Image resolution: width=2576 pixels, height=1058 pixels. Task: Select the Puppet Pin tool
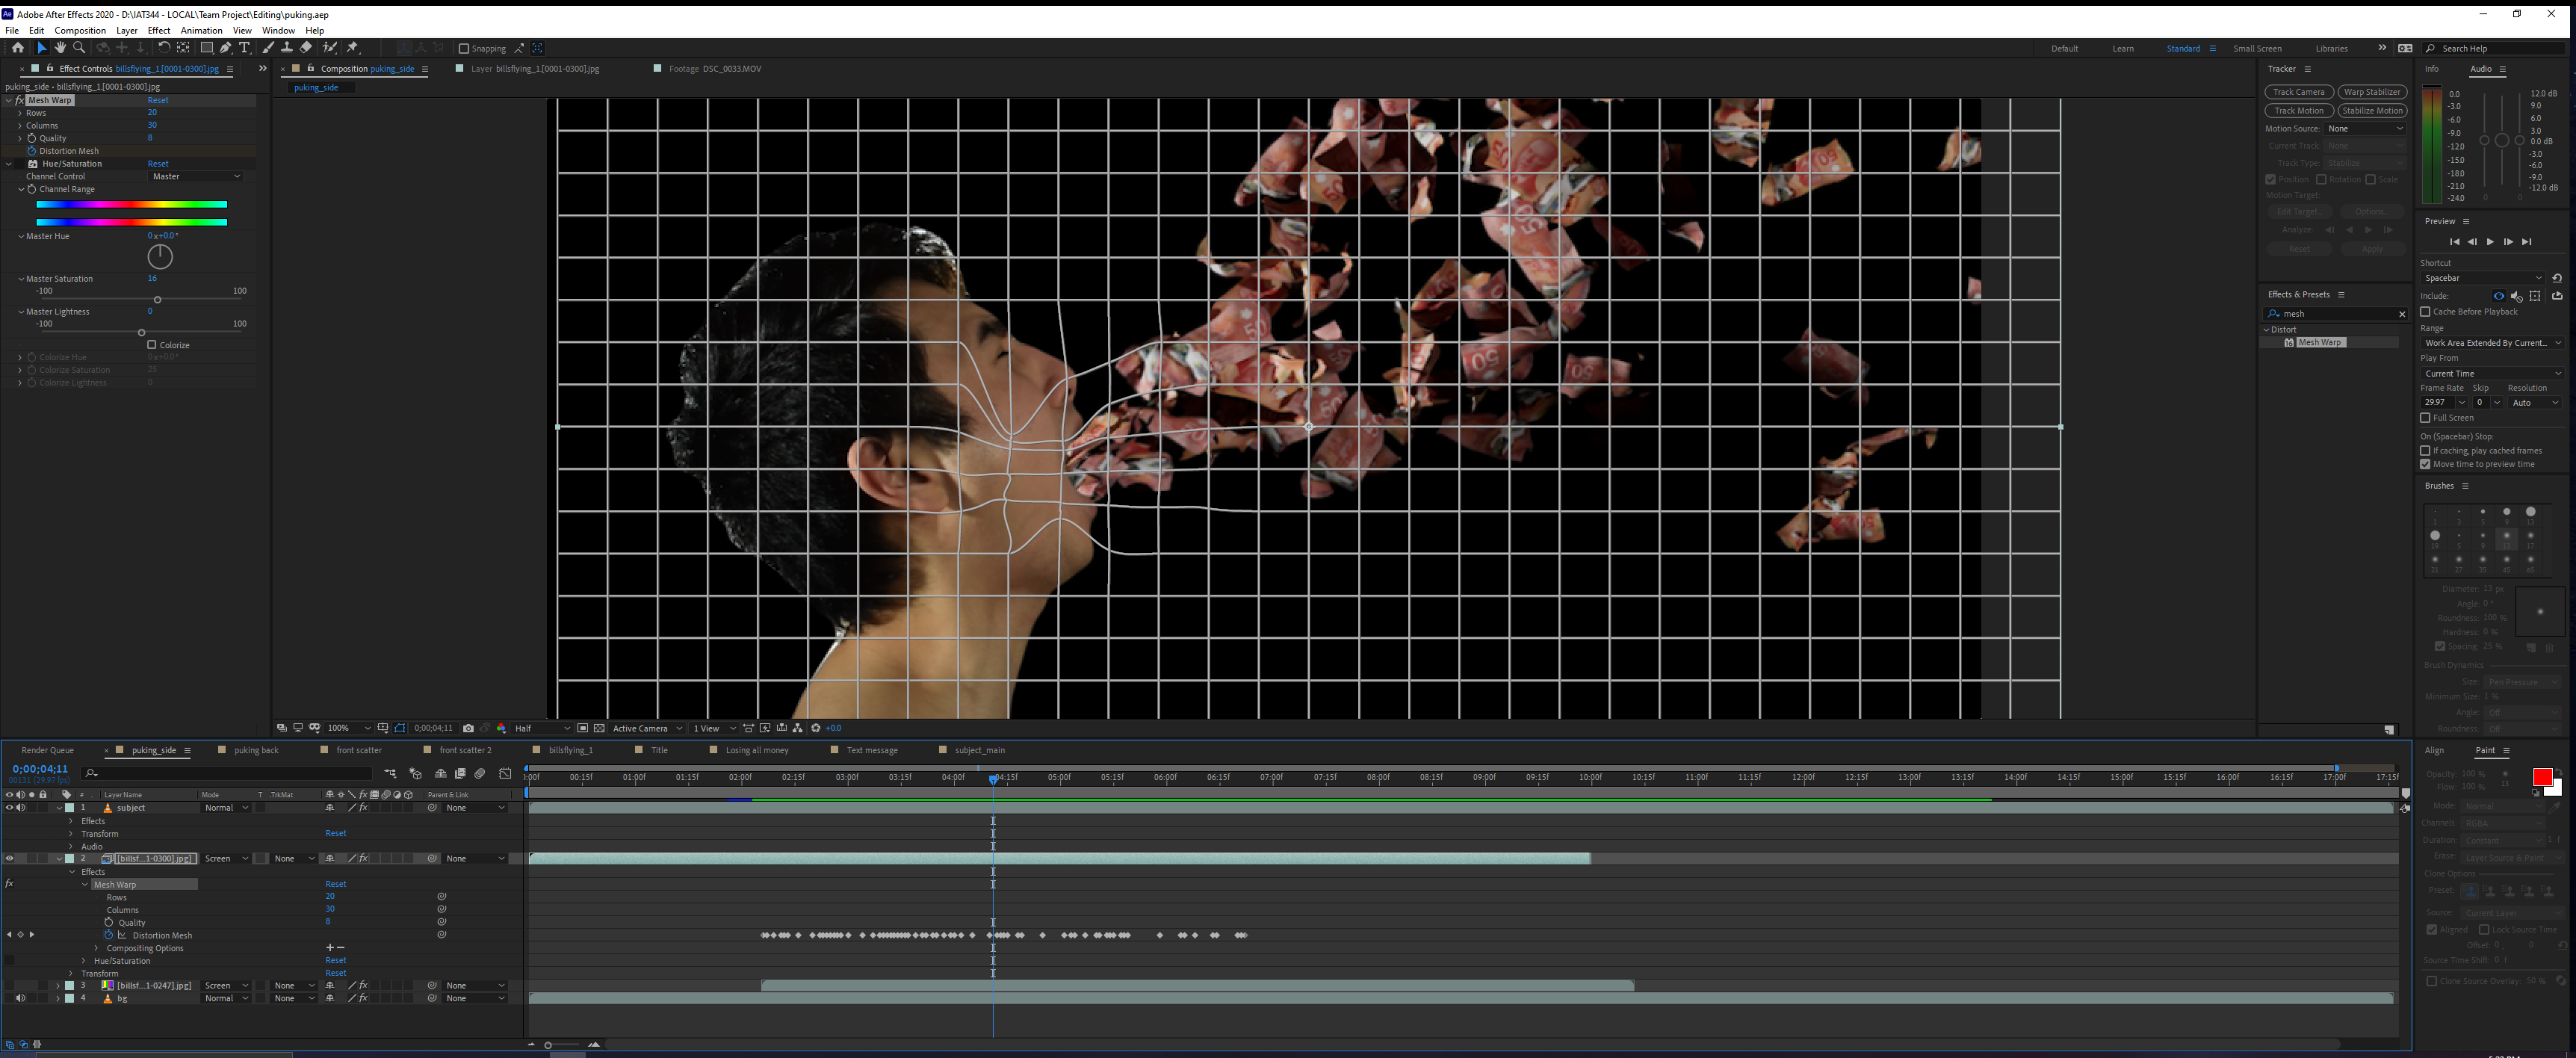tap(352, 48)
